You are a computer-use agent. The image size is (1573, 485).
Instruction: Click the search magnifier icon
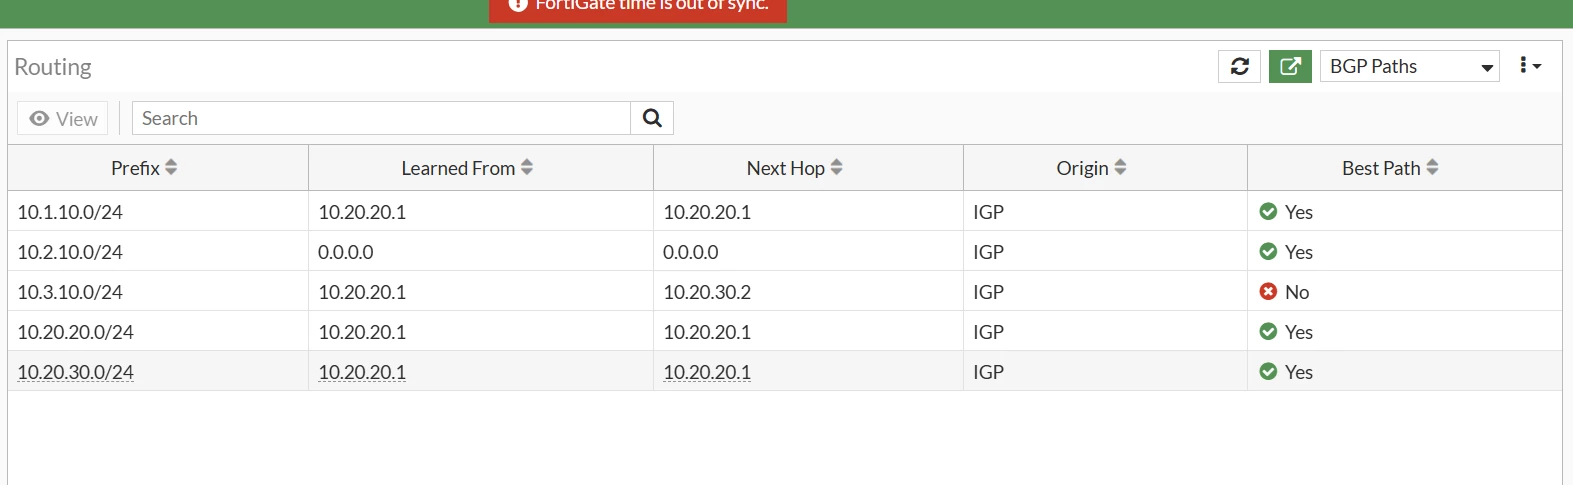pyautogui.click(x=652, y=118)
